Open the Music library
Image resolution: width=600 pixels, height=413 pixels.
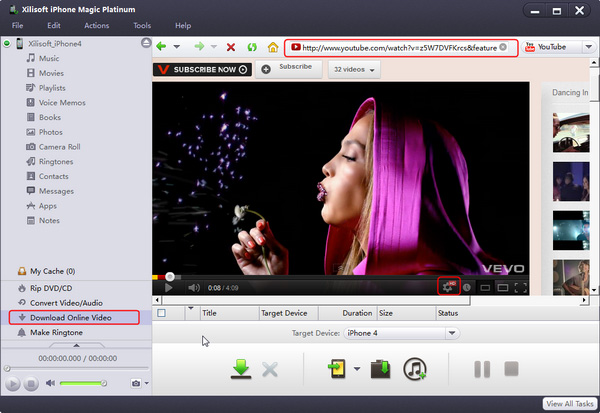tap(49, 58)
